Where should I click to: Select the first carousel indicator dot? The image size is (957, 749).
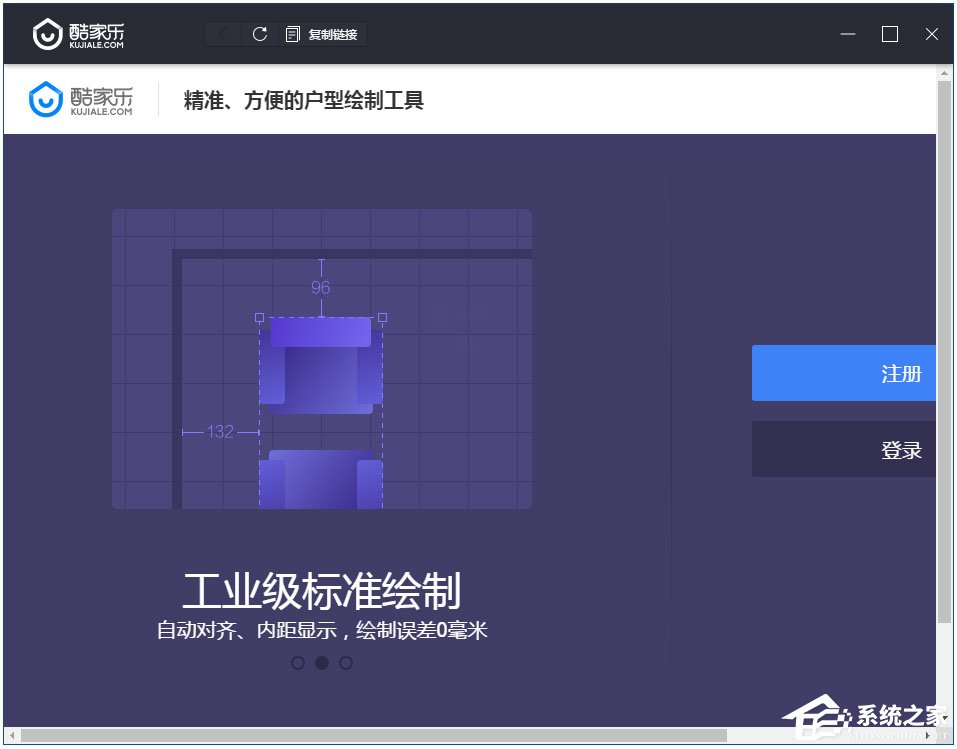(x=298, y=663)
